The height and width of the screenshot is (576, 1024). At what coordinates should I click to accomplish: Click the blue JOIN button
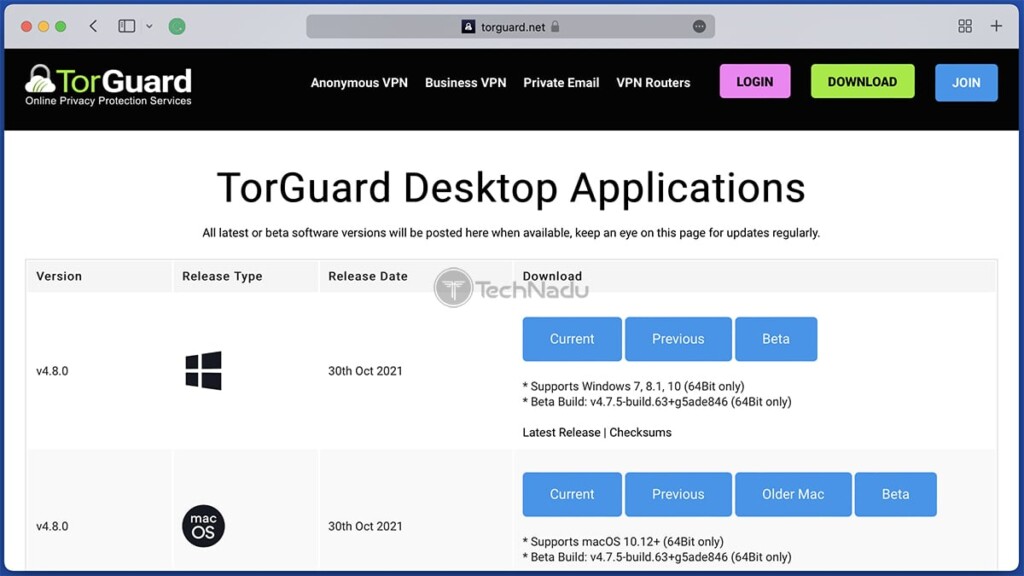(966, 83)
